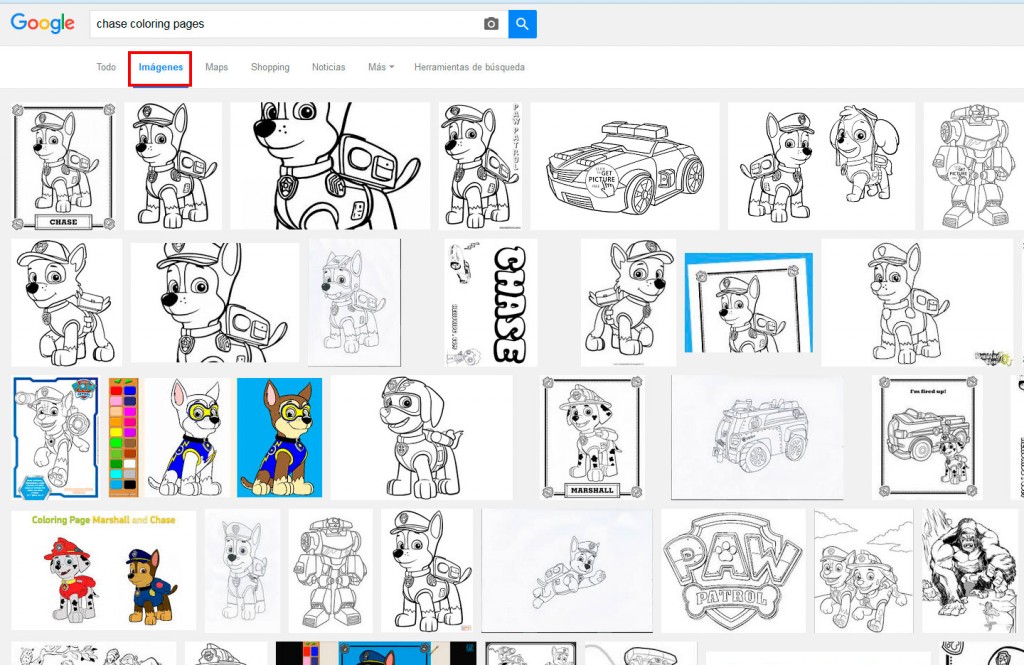1024x665 pixels.
Task: Select the PAW PATROL logo badge thumbnail
Action: (x=733, y=571)
